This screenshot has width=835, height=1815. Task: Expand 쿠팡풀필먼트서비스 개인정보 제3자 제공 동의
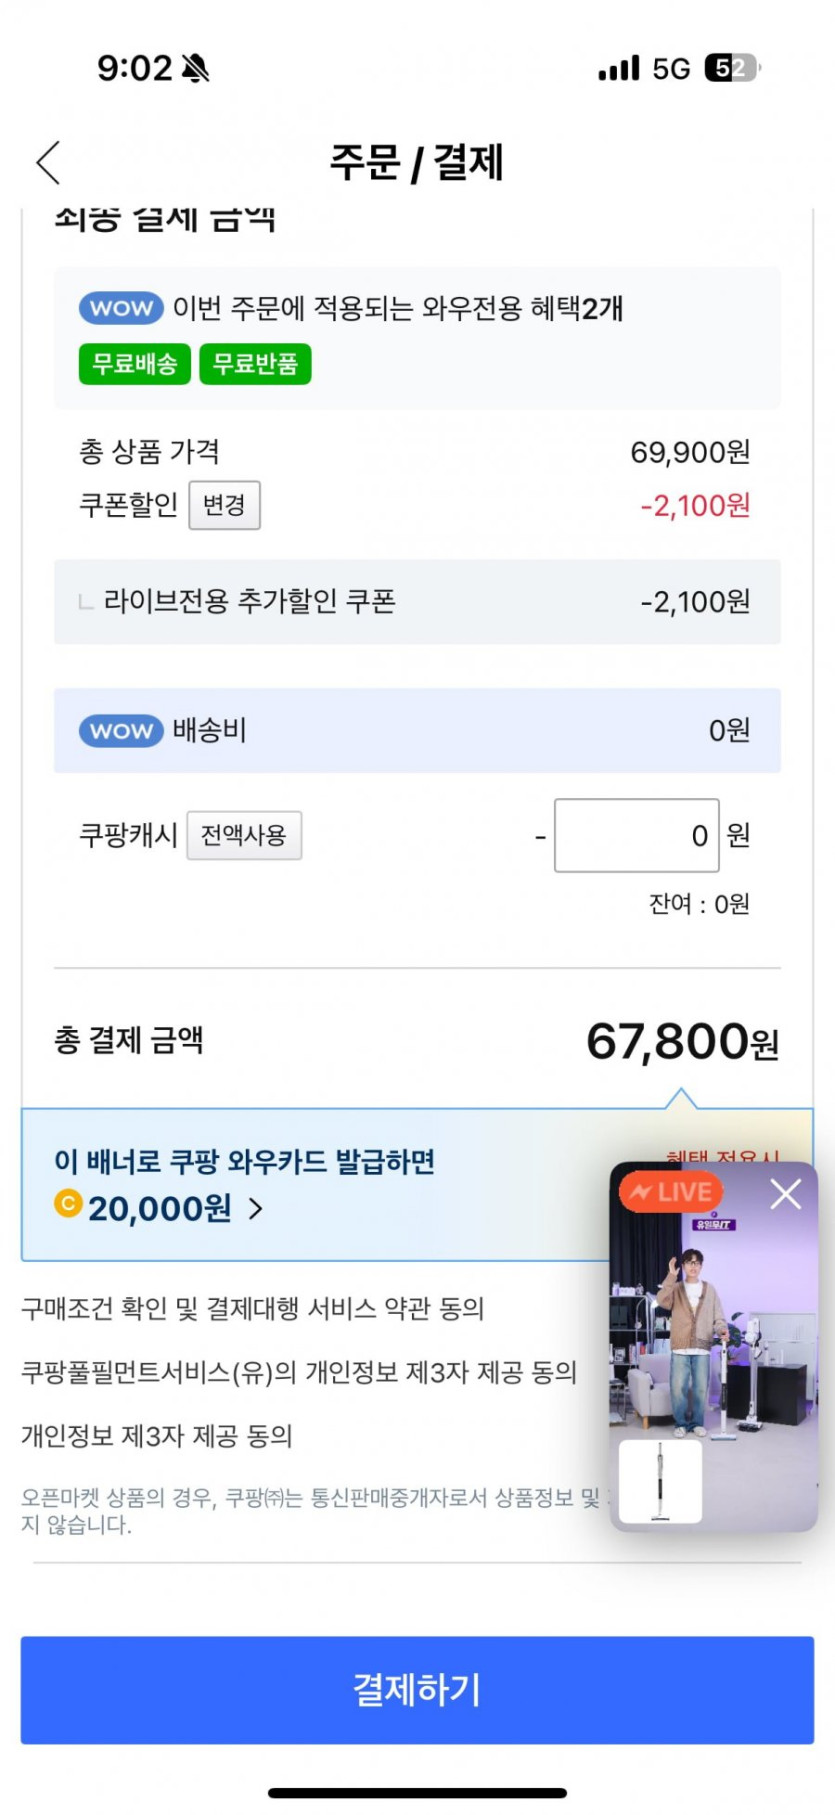(x=299, y=1372)
